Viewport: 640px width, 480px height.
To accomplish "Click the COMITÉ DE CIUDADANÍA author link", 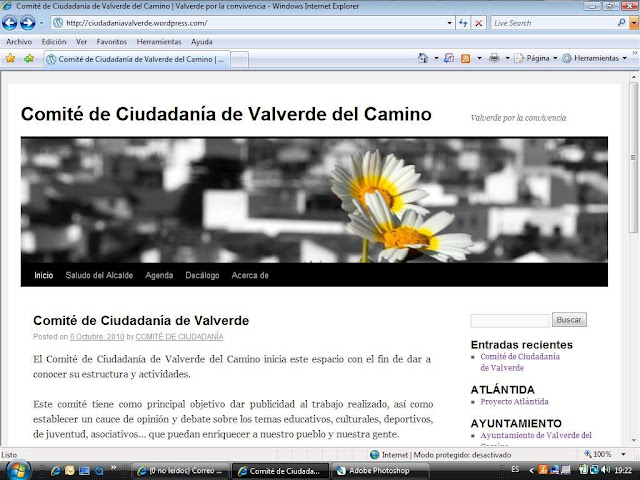I will (179, 337).
